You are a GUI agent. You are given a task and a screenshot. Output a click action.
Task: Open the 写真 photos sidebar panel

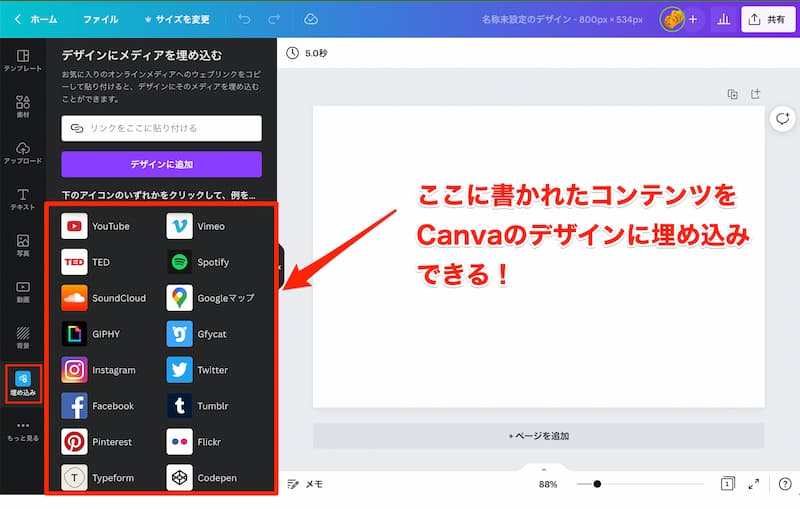pos(22,245)
